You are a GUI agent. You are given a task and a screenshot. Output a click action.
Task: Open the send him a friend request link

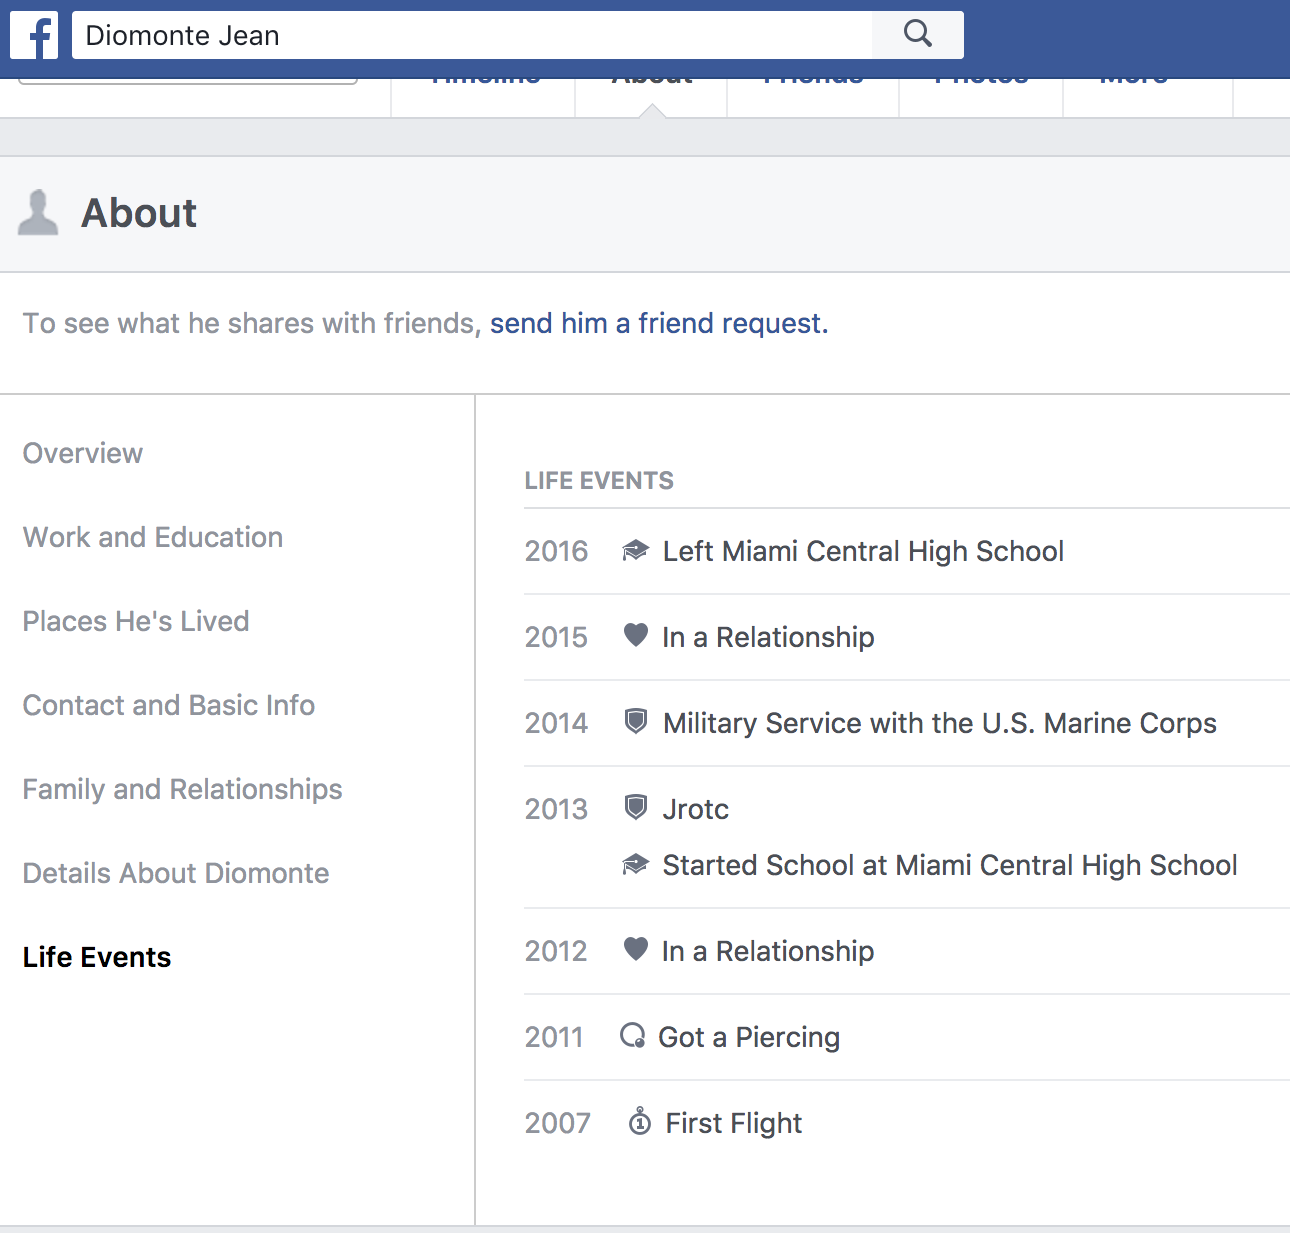click(x=658, y=324)
